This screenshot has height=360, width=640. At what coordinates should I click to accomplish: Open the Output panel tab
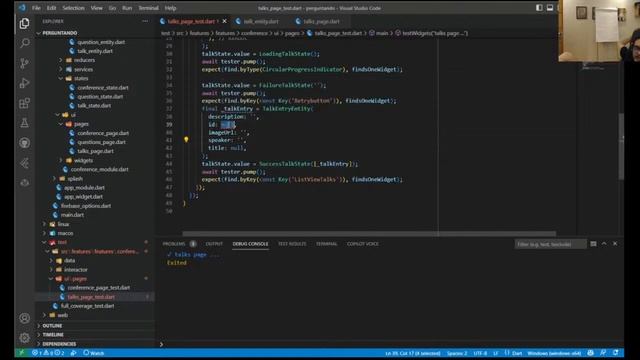tap(214, 244)
